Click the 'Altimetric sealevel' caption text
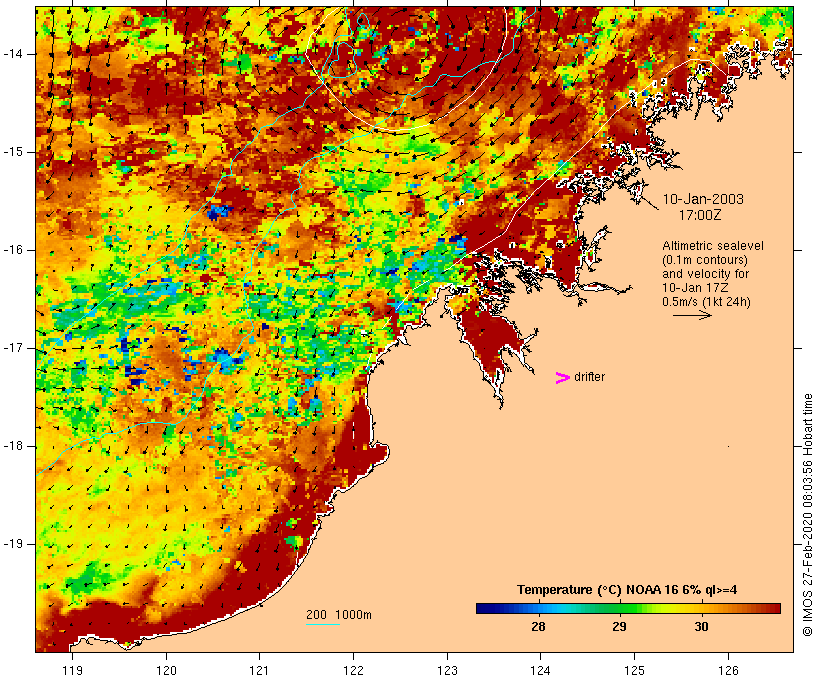Image resolution: width=820 pixels, height=680 pixels. pos(713,246)
